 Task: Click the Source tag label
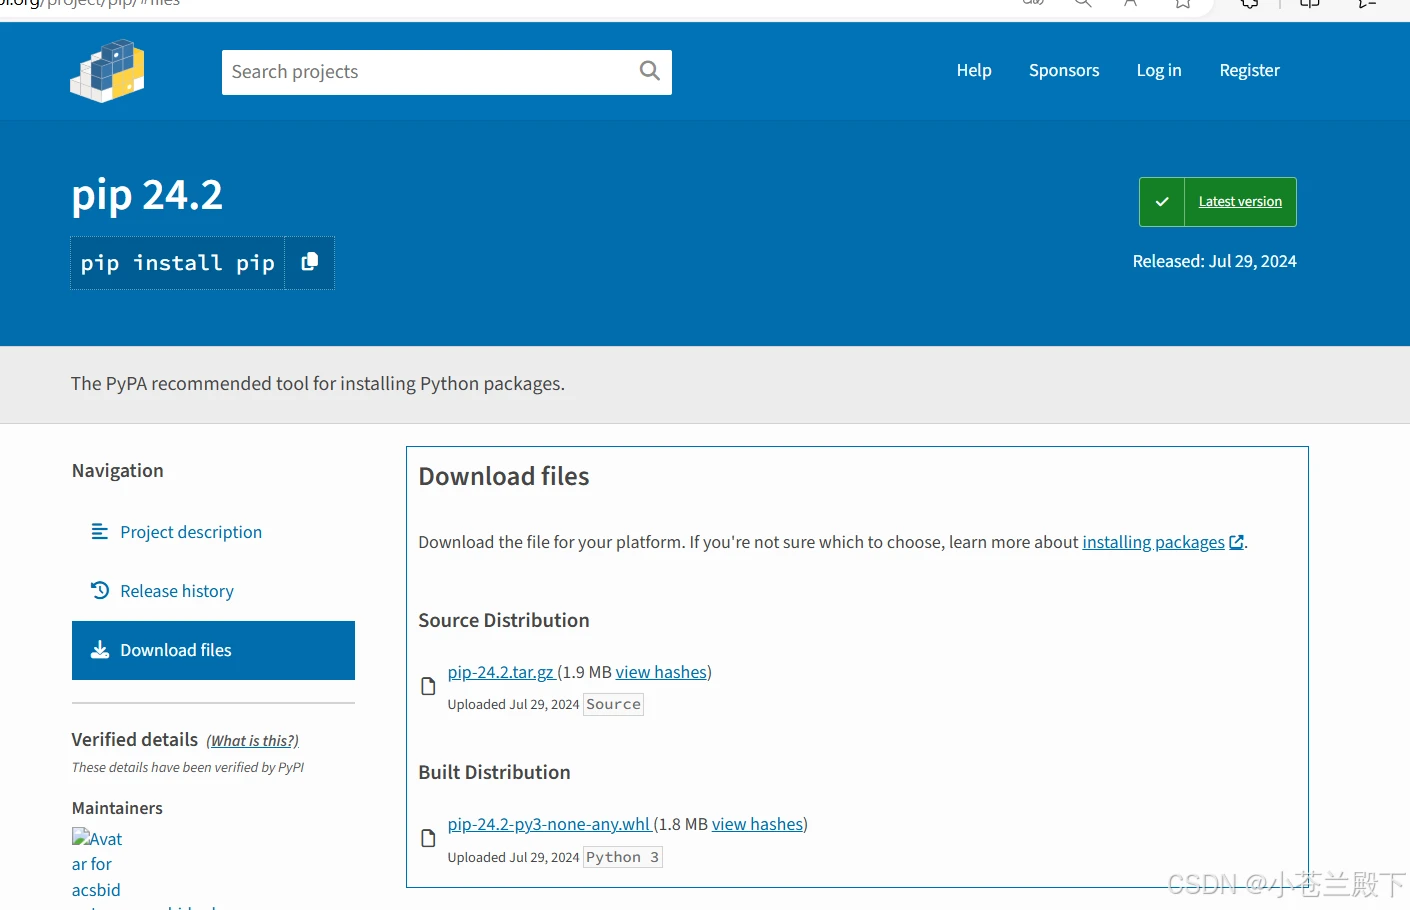click(613, 704)
